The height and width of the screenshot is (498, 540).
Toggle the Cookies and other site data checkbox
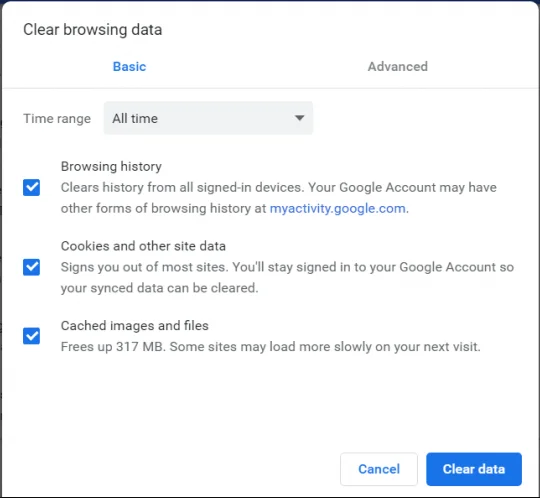(31, 267)
